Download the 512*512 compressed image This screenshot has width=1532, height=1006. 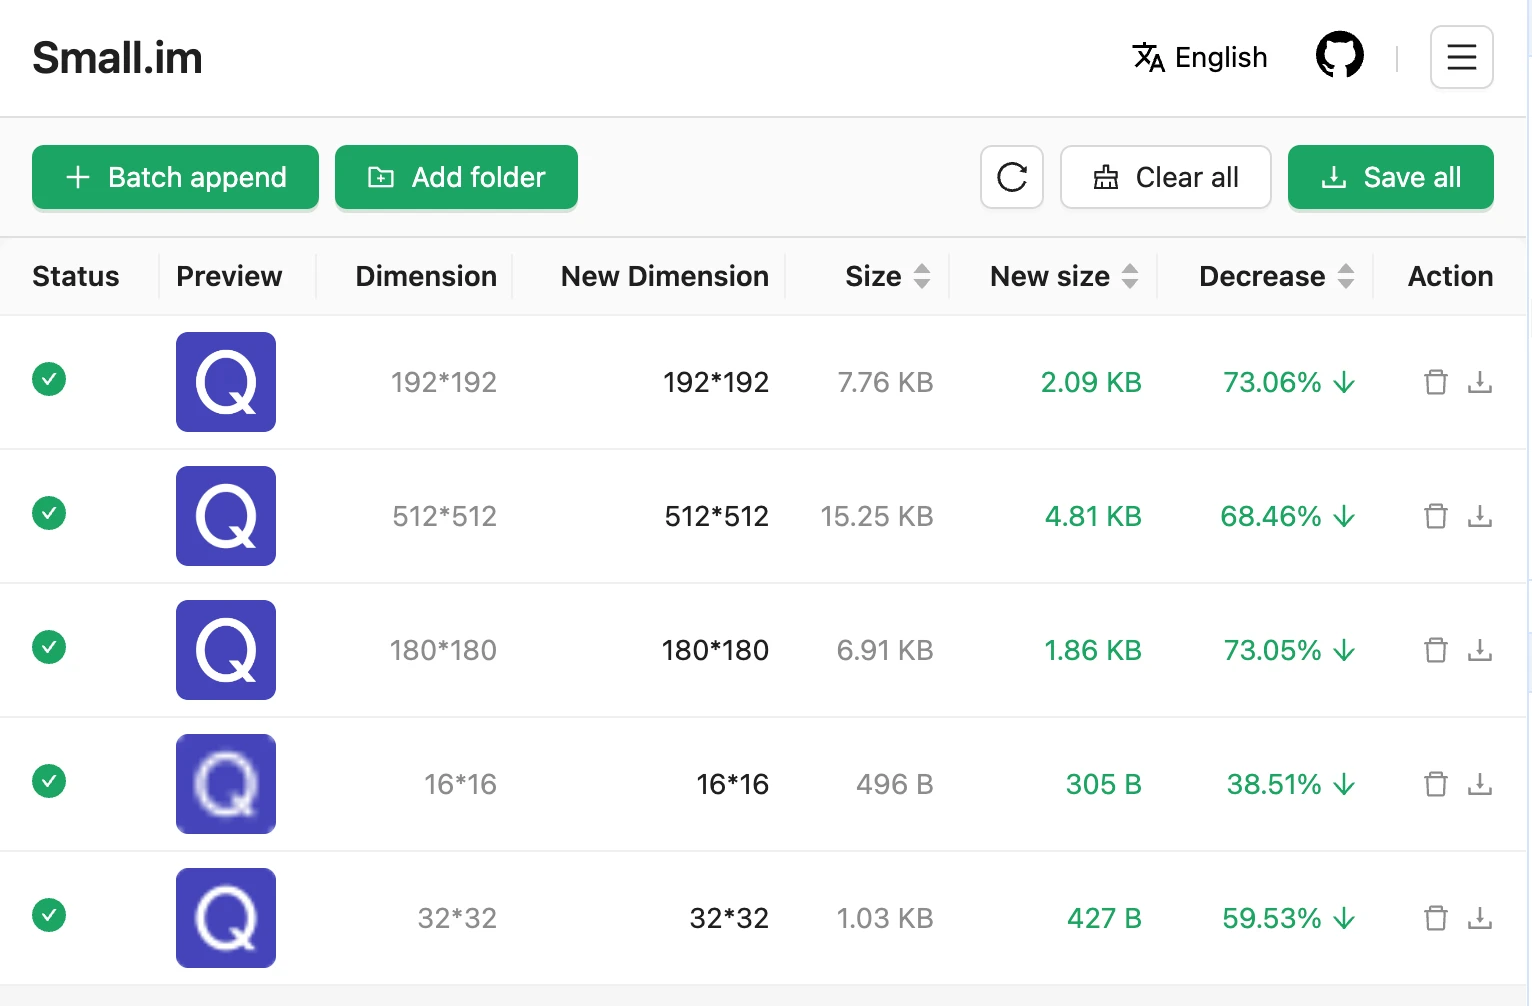(1479, 516)
